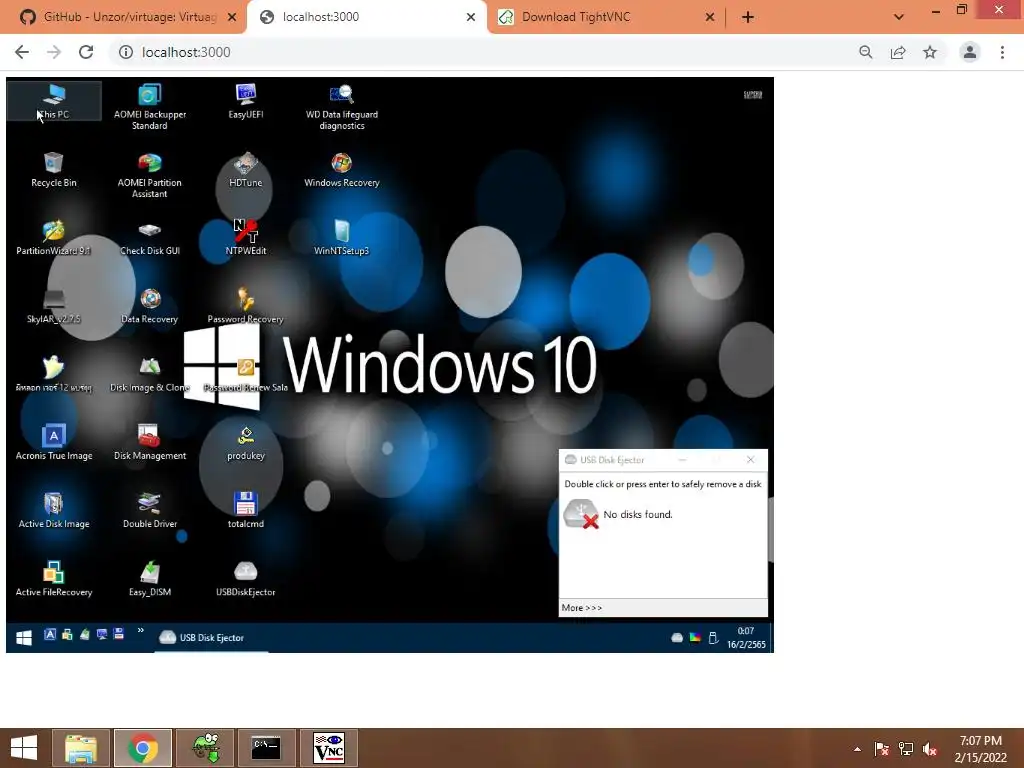Open totalcmd desktop icon
Viewport: 1024px width, 768px height.
click(x=246, y=511)
